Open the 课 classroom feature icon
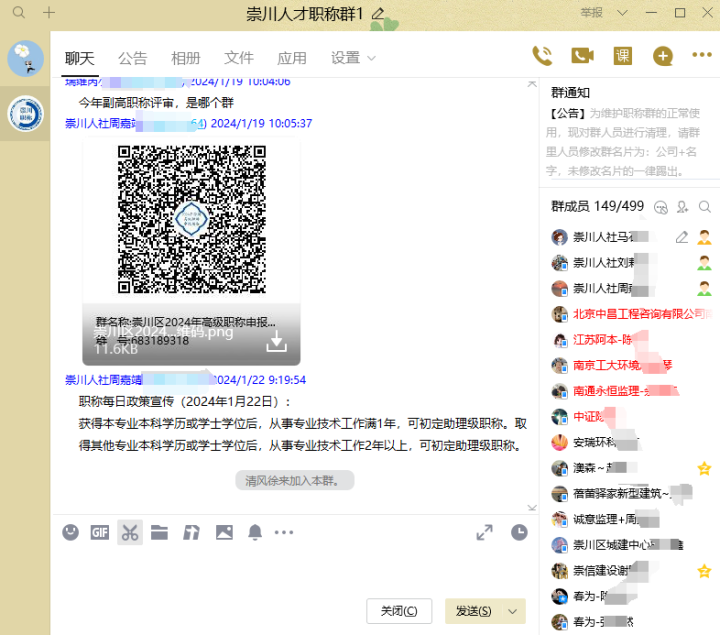This screenshot has height=635, width=720. (622, 56)
